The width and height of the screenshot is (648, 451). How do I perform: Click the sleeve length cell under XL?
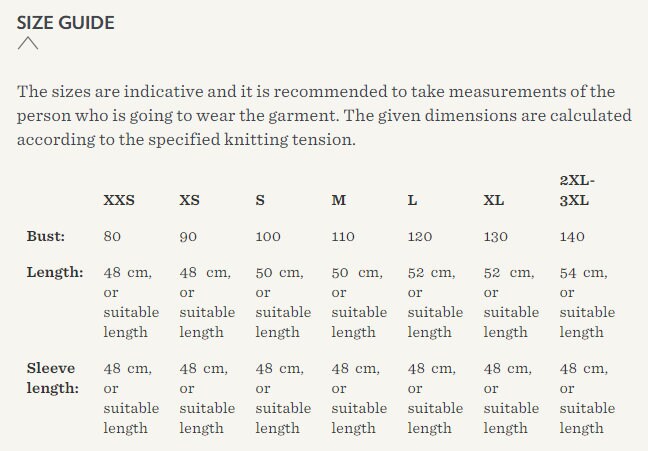pos(511,398)
